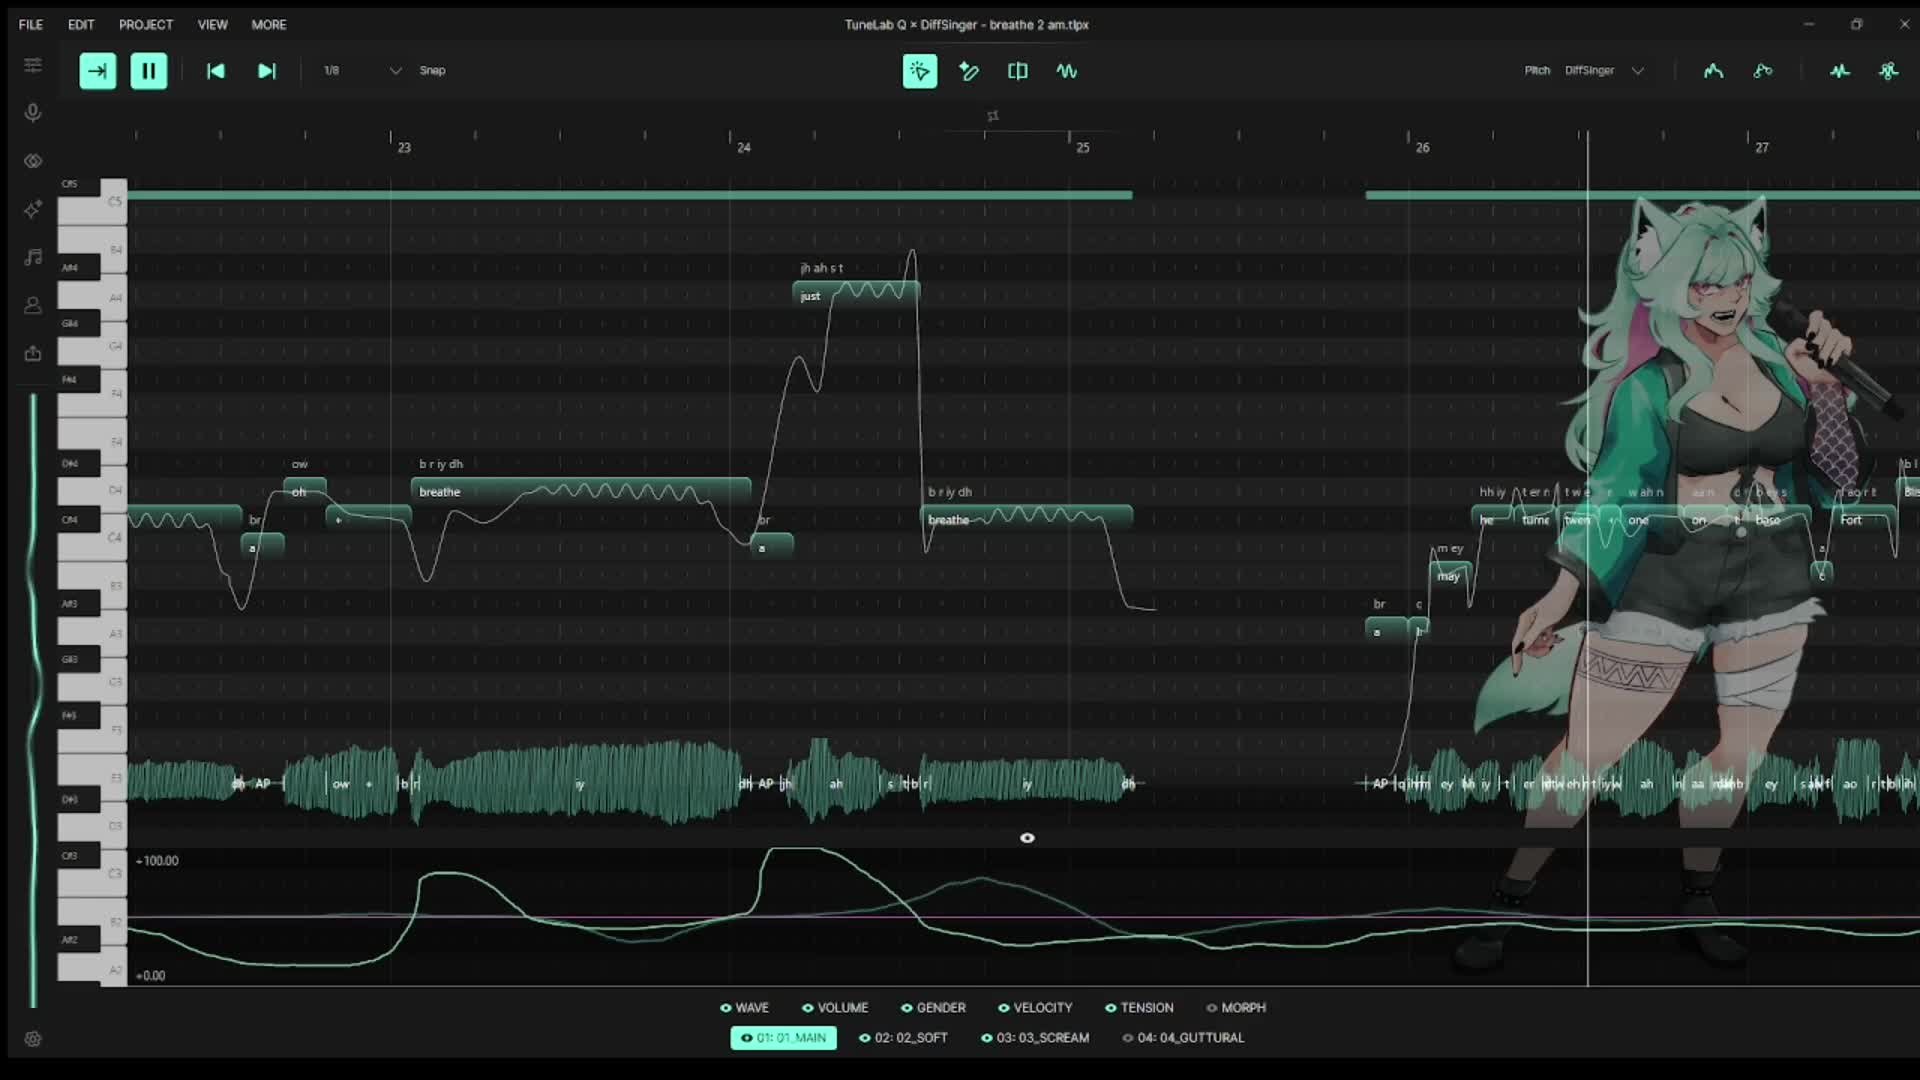Toggle WAVE visibility
Viewport: 1920px width, 1080px height.
click(x=744, y=1008)
